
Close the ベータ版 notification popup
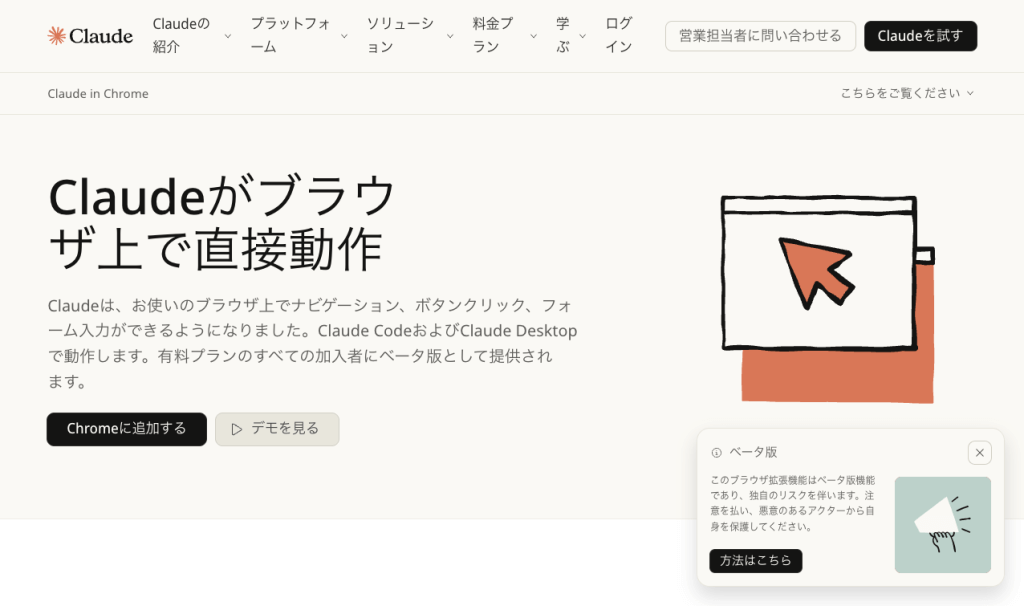click(980, 453)
